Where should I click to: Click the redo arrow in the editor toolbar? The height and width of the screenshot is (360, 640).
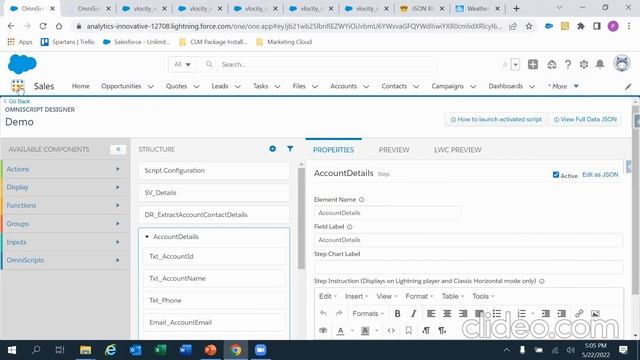(x=339, y=313)
